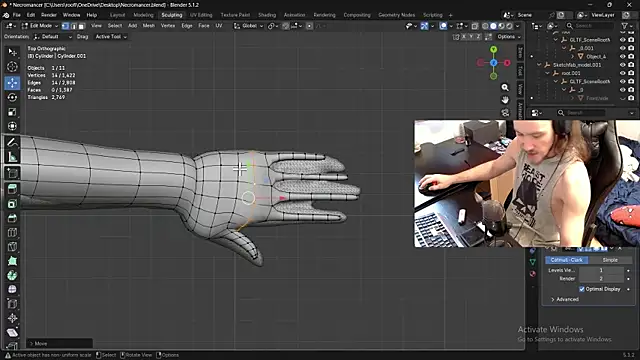The height and width of the screenshot is (360, 640).
Task: Open the Render menu
Action: pyautogui.click(x=49, y=15)
